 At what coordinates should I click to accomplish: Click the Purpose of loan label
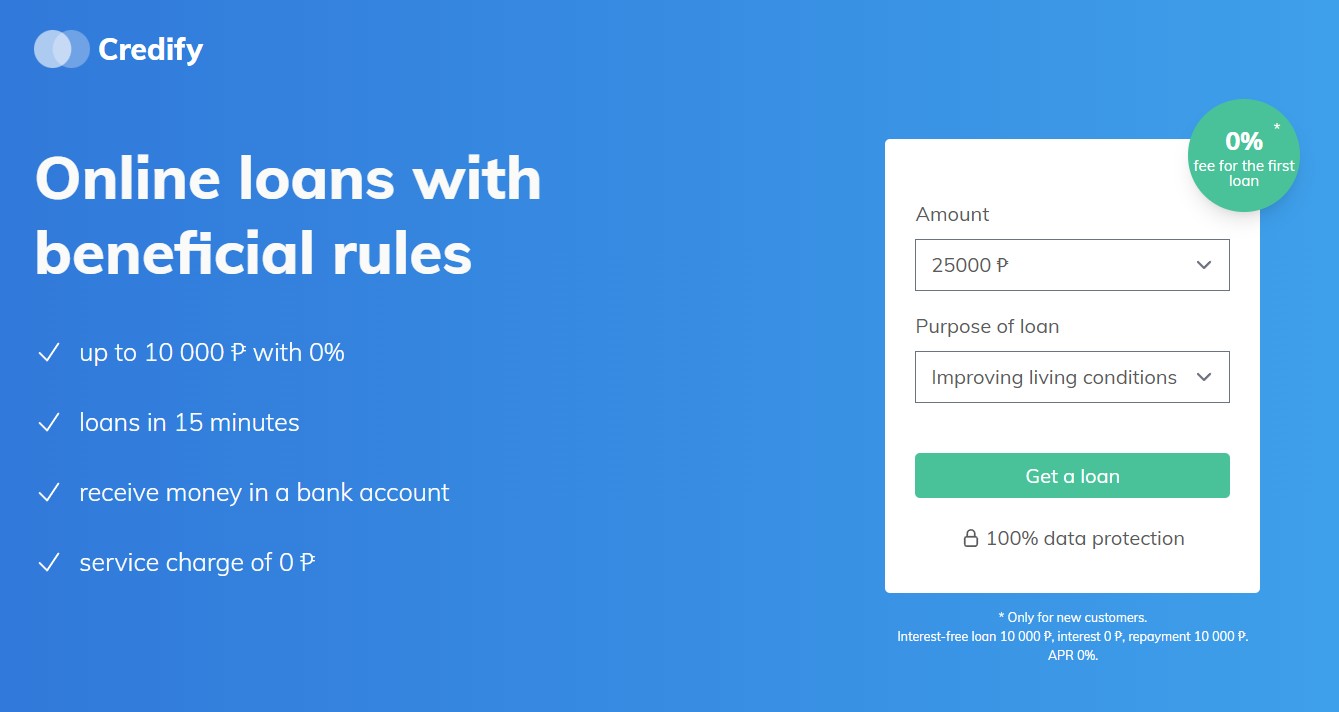[986, 326]
